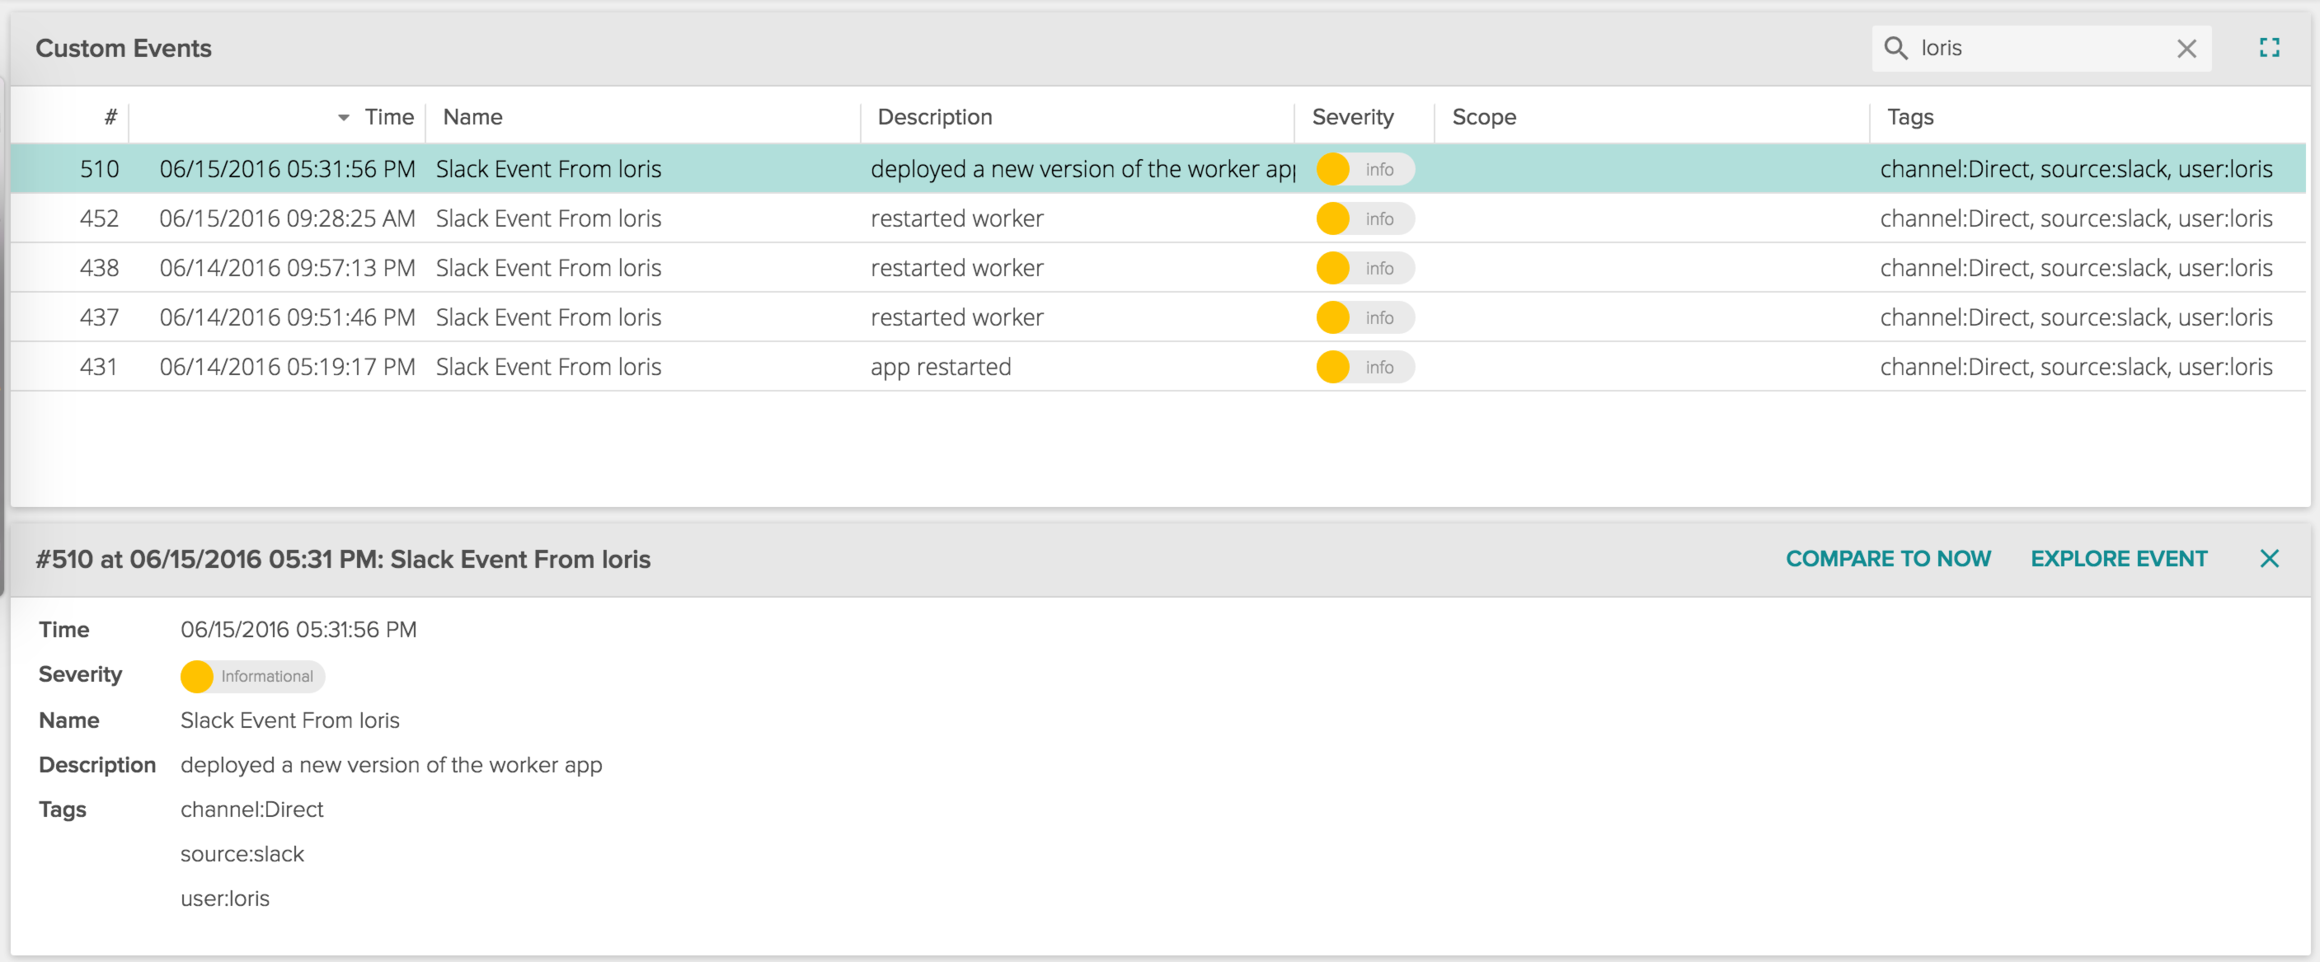Click tags cell of event 452
This screenshot has width=2320, height=962.
coord(2076,218)
